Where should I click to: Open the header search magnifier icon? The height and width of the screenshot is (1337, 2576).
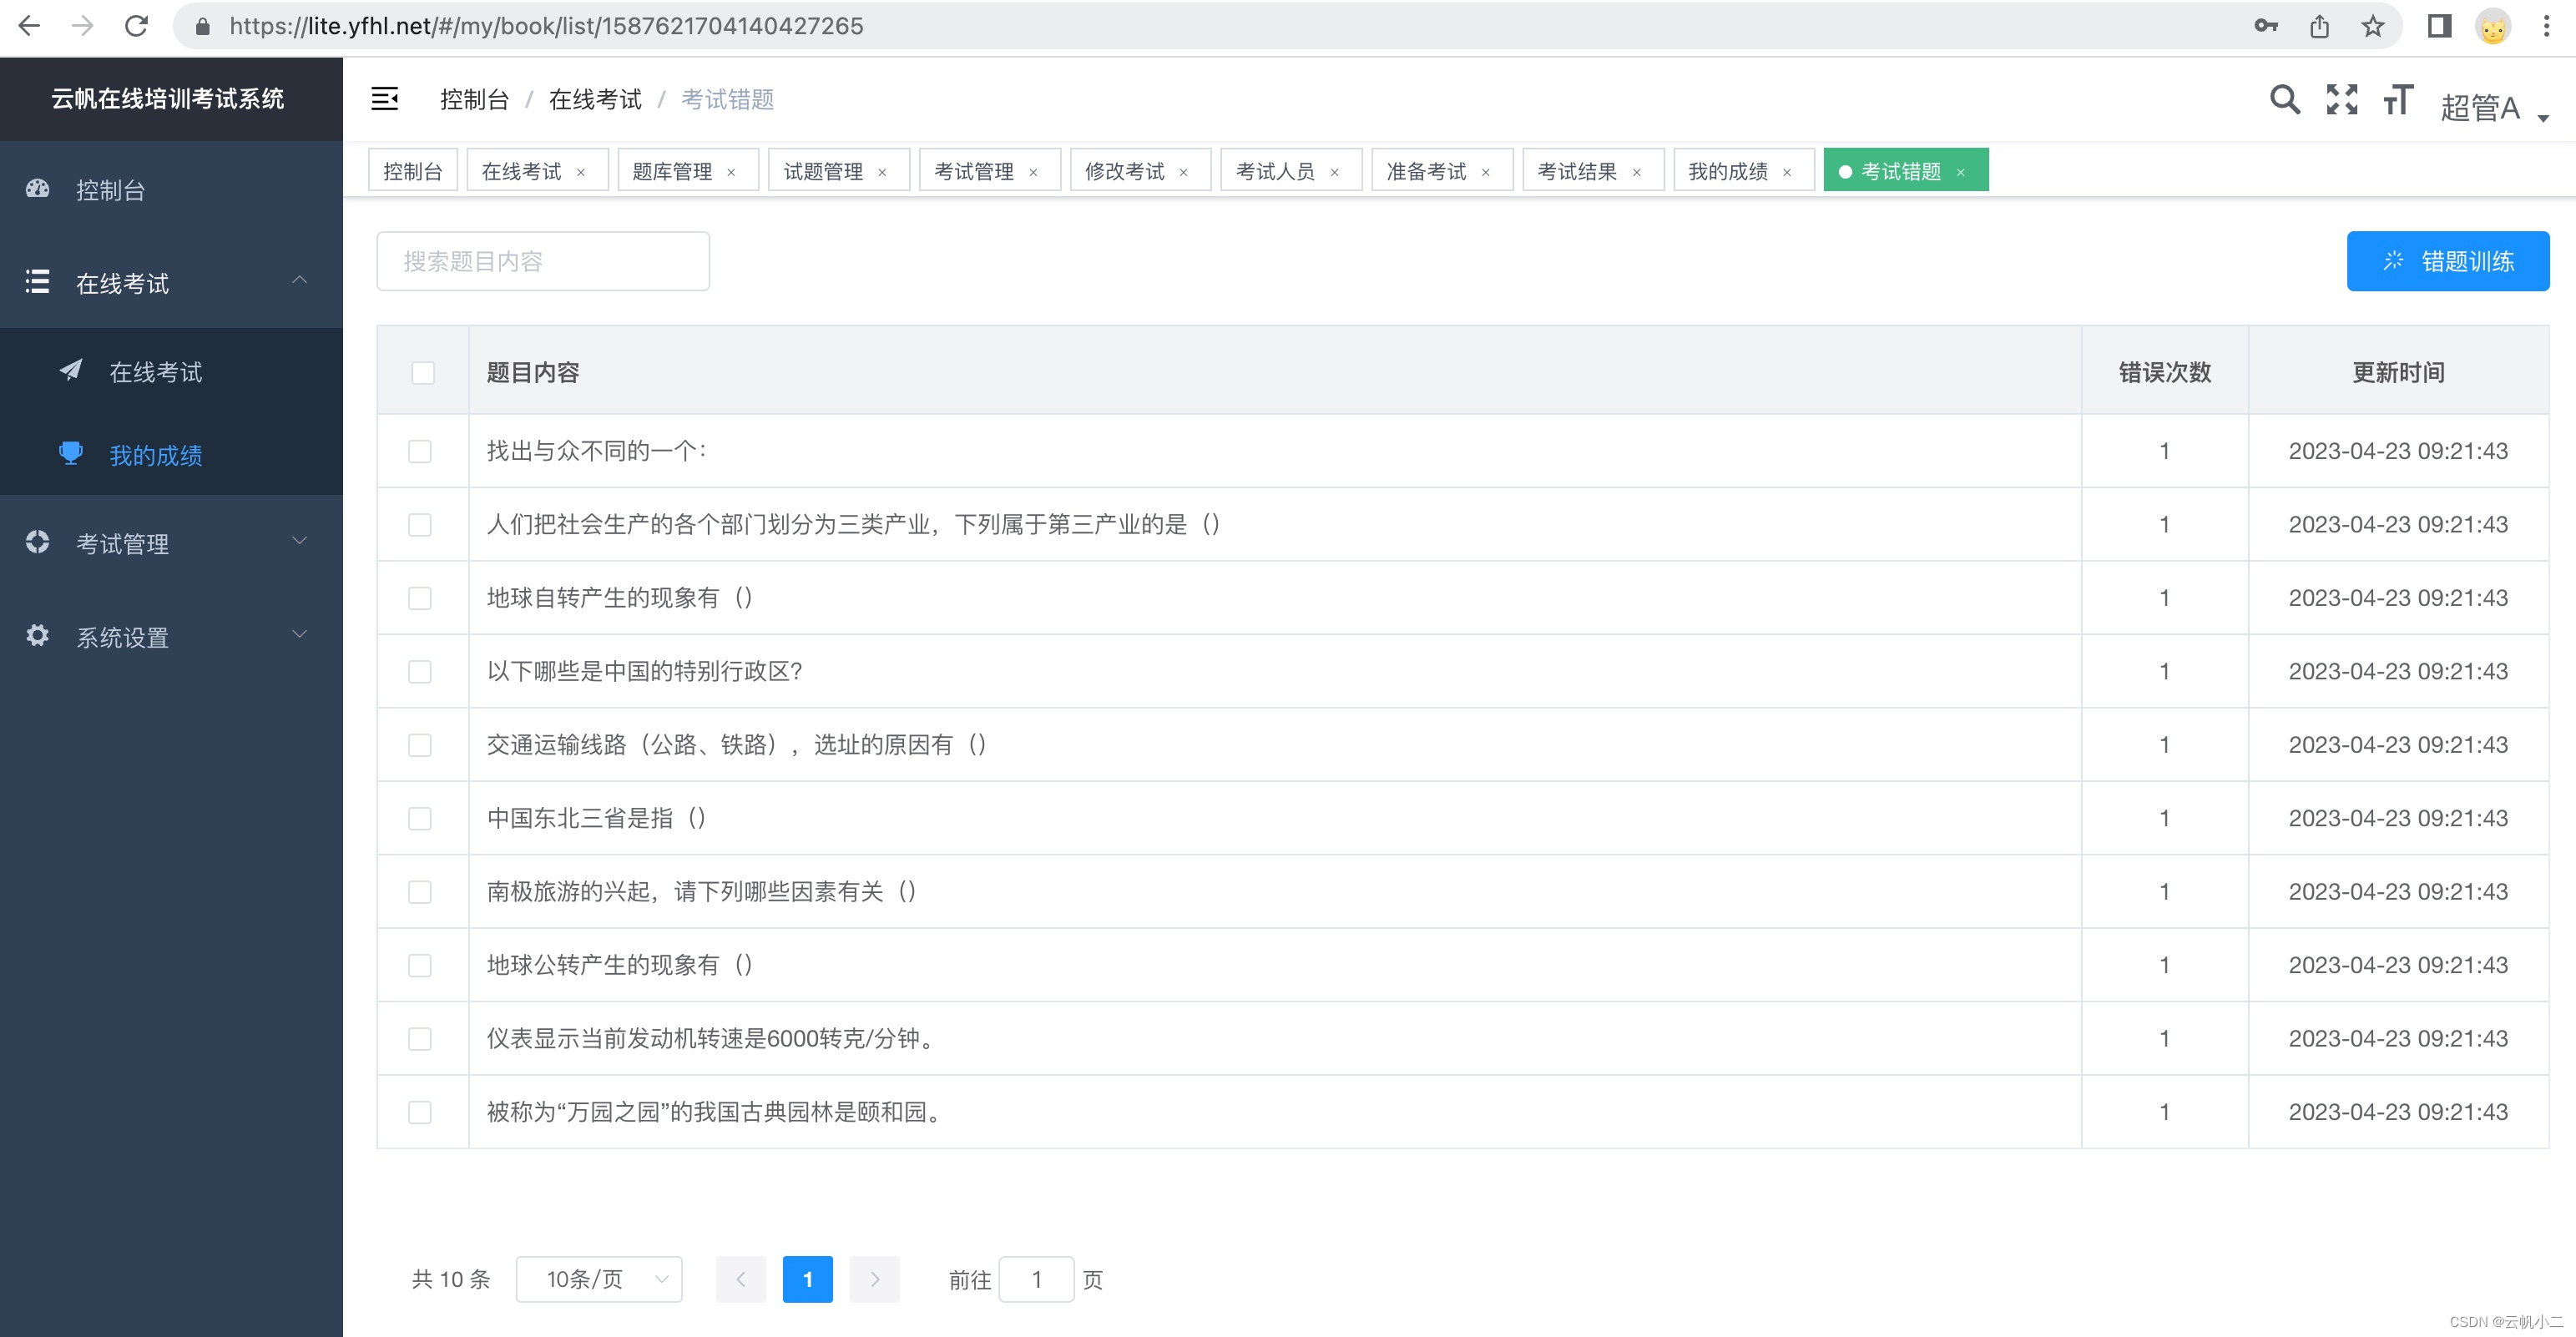(2284, 99)
